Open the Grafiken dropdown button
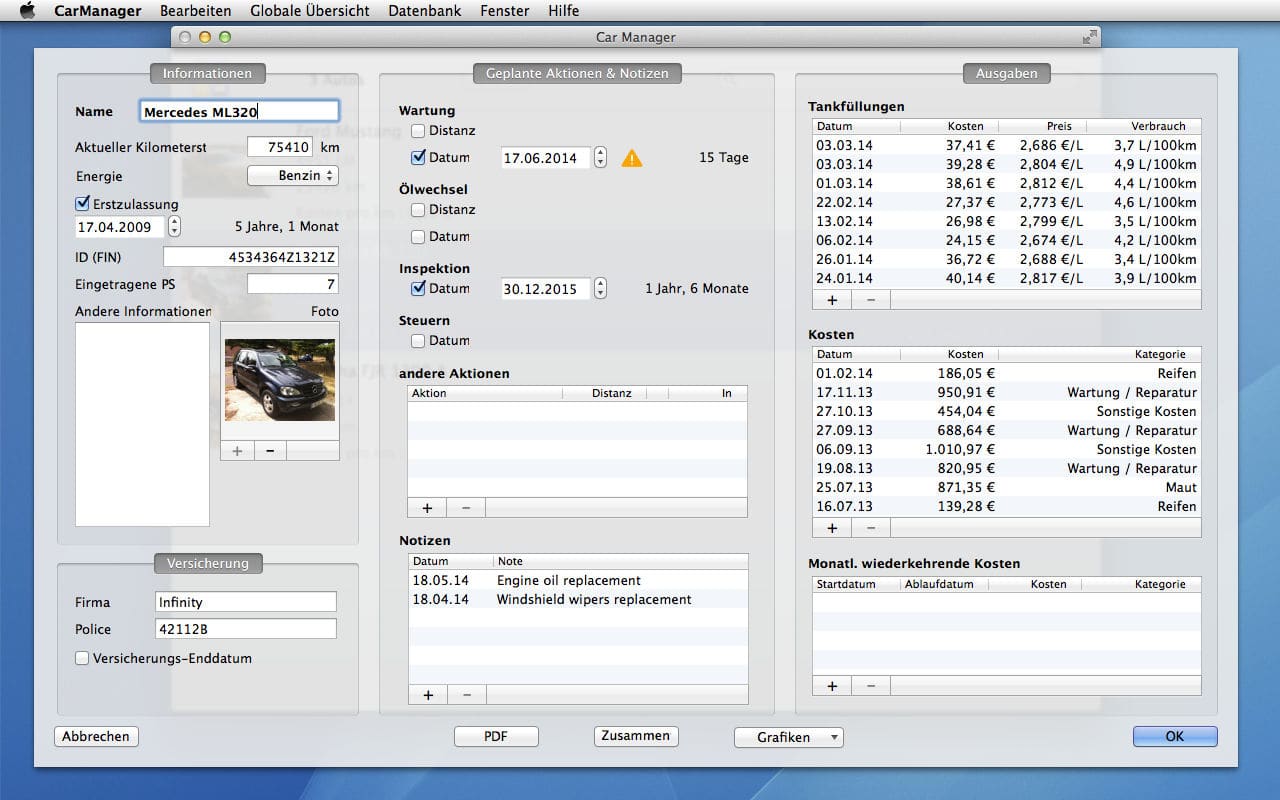The height and width of the screenshot is (800, 1280). pyautogui.click(x=789, y=737)
